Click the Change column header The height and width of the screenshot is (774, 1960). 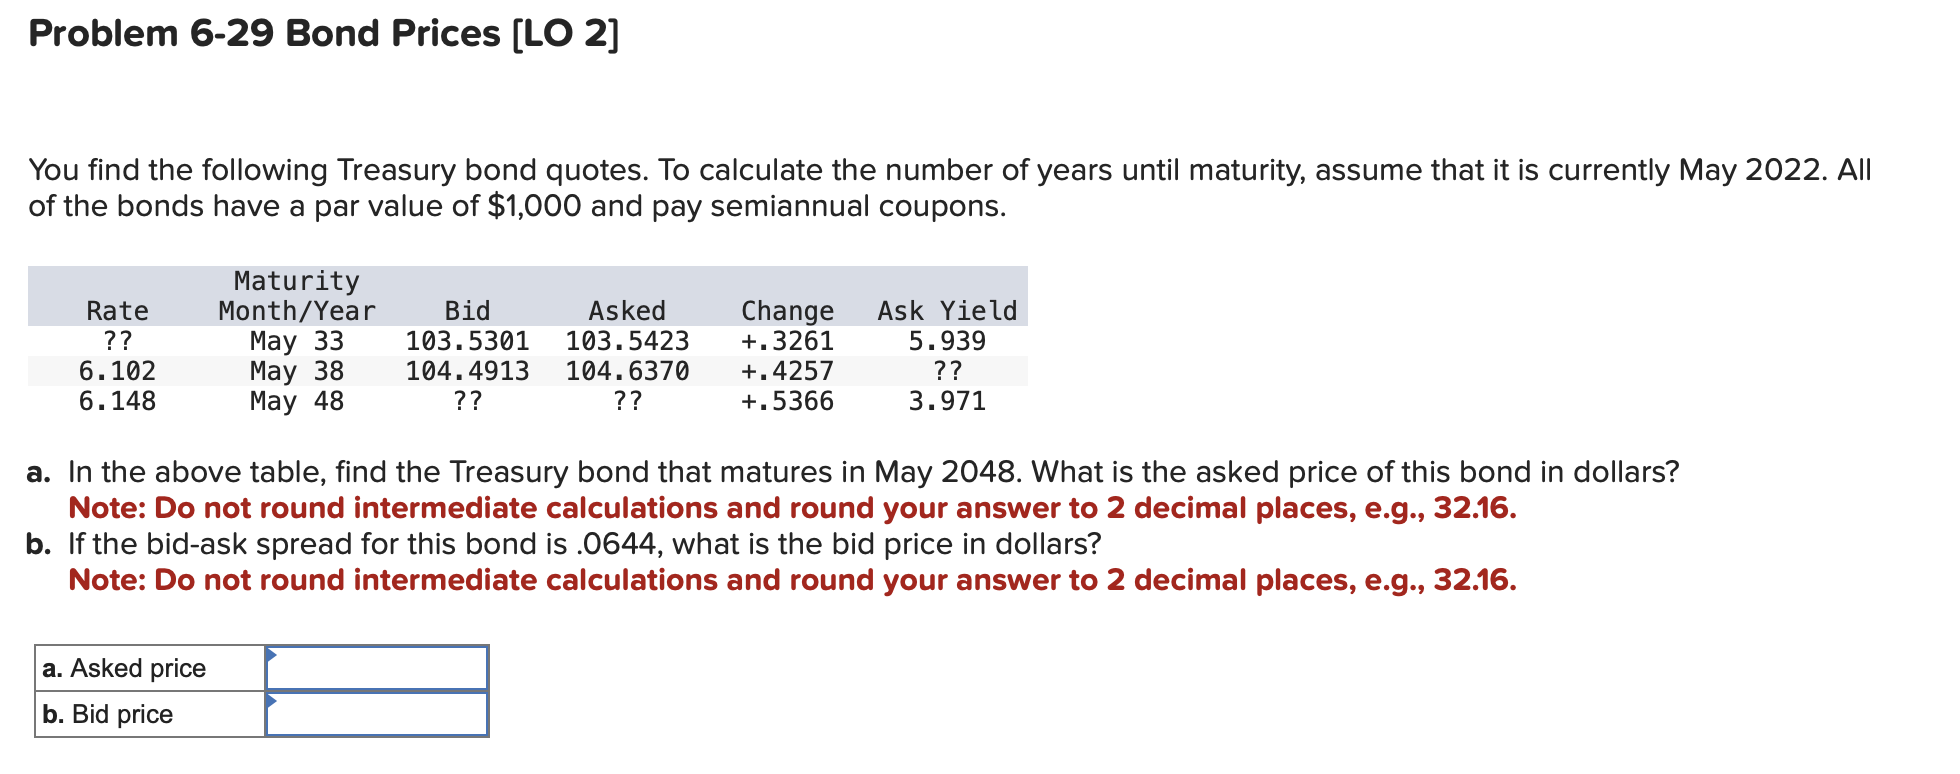[787, 310]
